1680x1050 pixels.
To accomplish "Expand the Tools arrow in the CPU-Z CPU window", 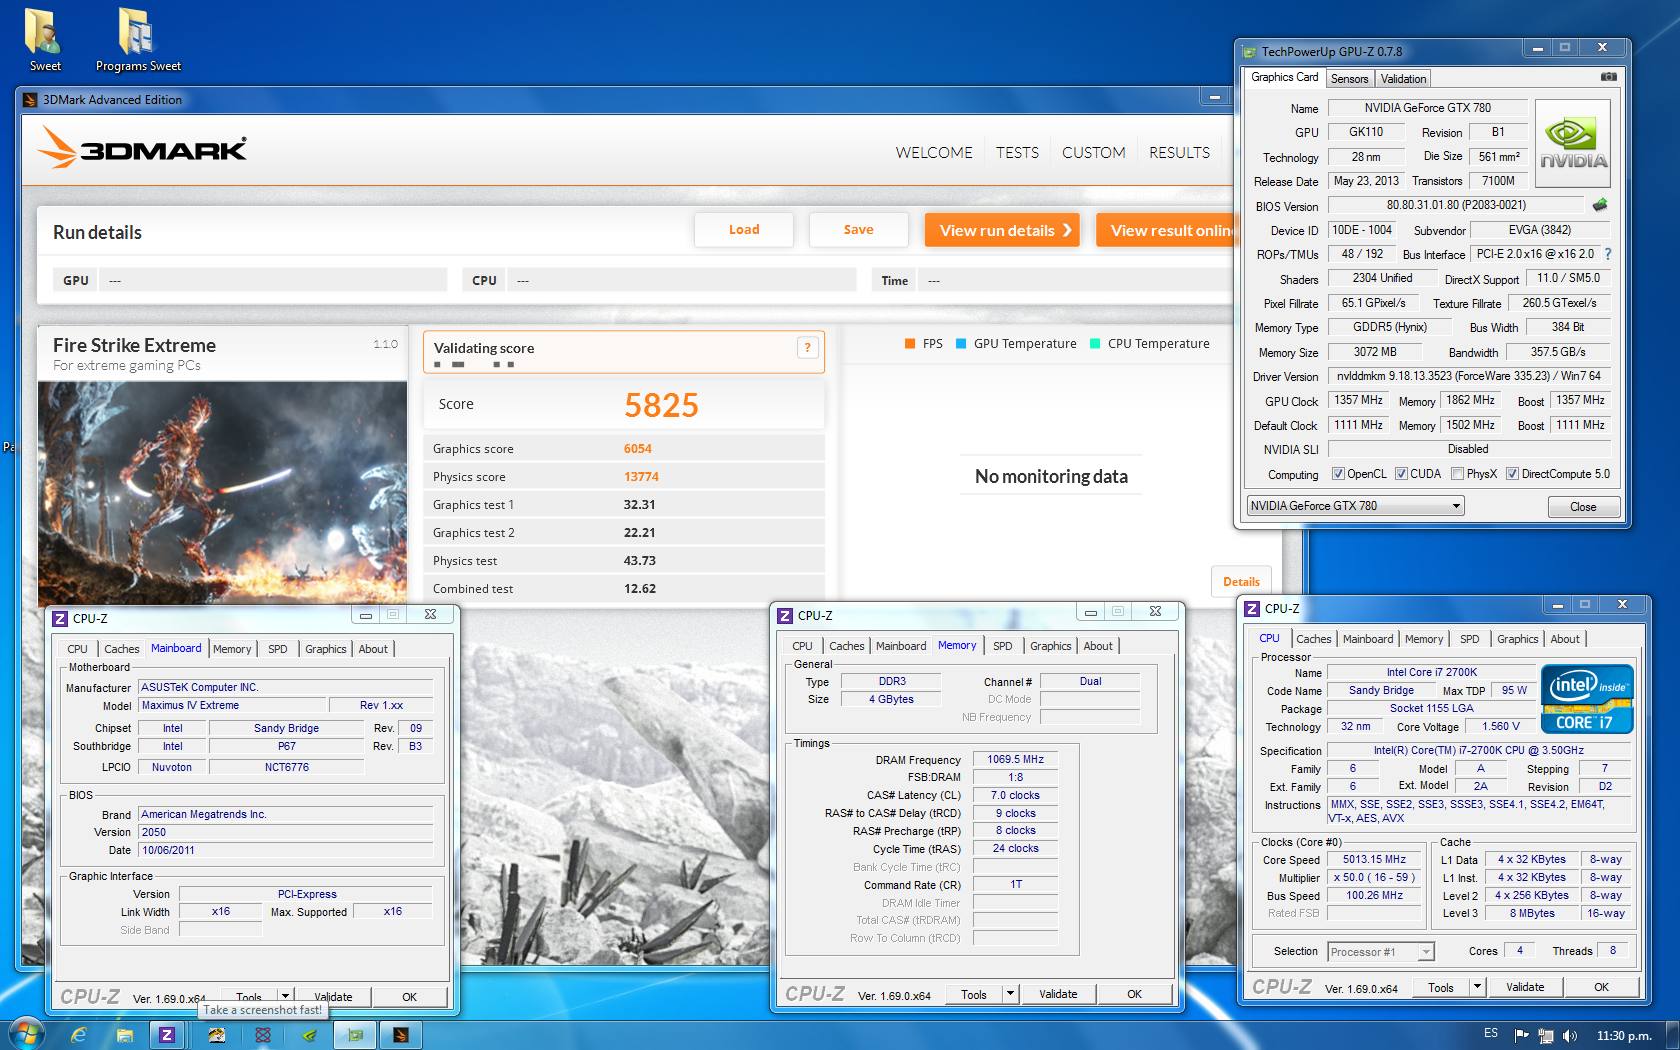I will coord(1477,987).
